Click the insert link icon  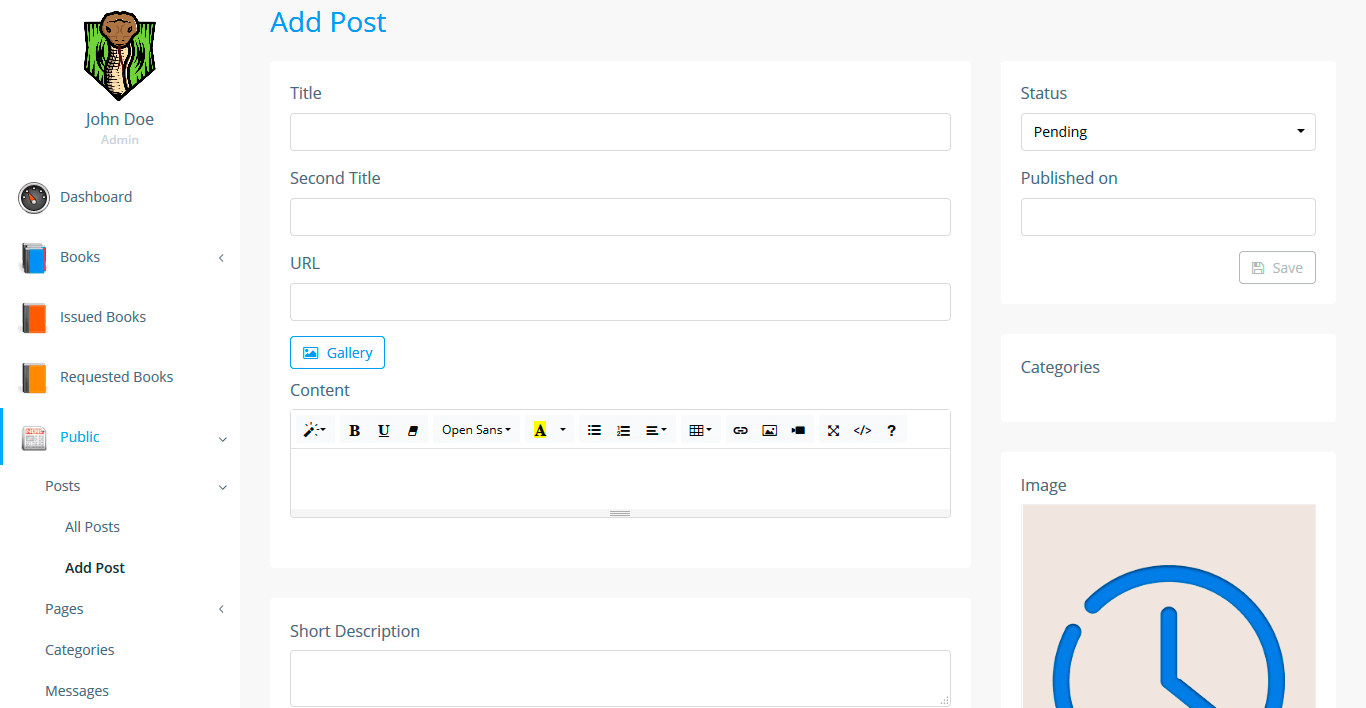pyautogui.click(x=740, y=430)
